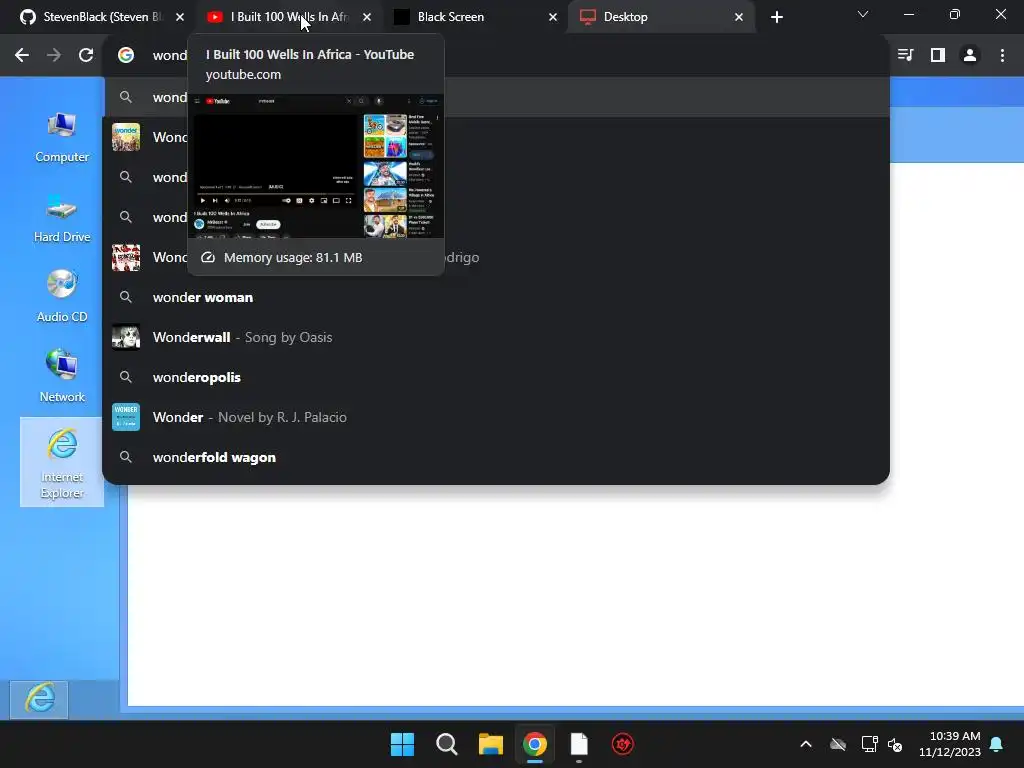Click the Wonderwall album thumbnail
This screenshot has height=768, width=1024.
[126, 337]
